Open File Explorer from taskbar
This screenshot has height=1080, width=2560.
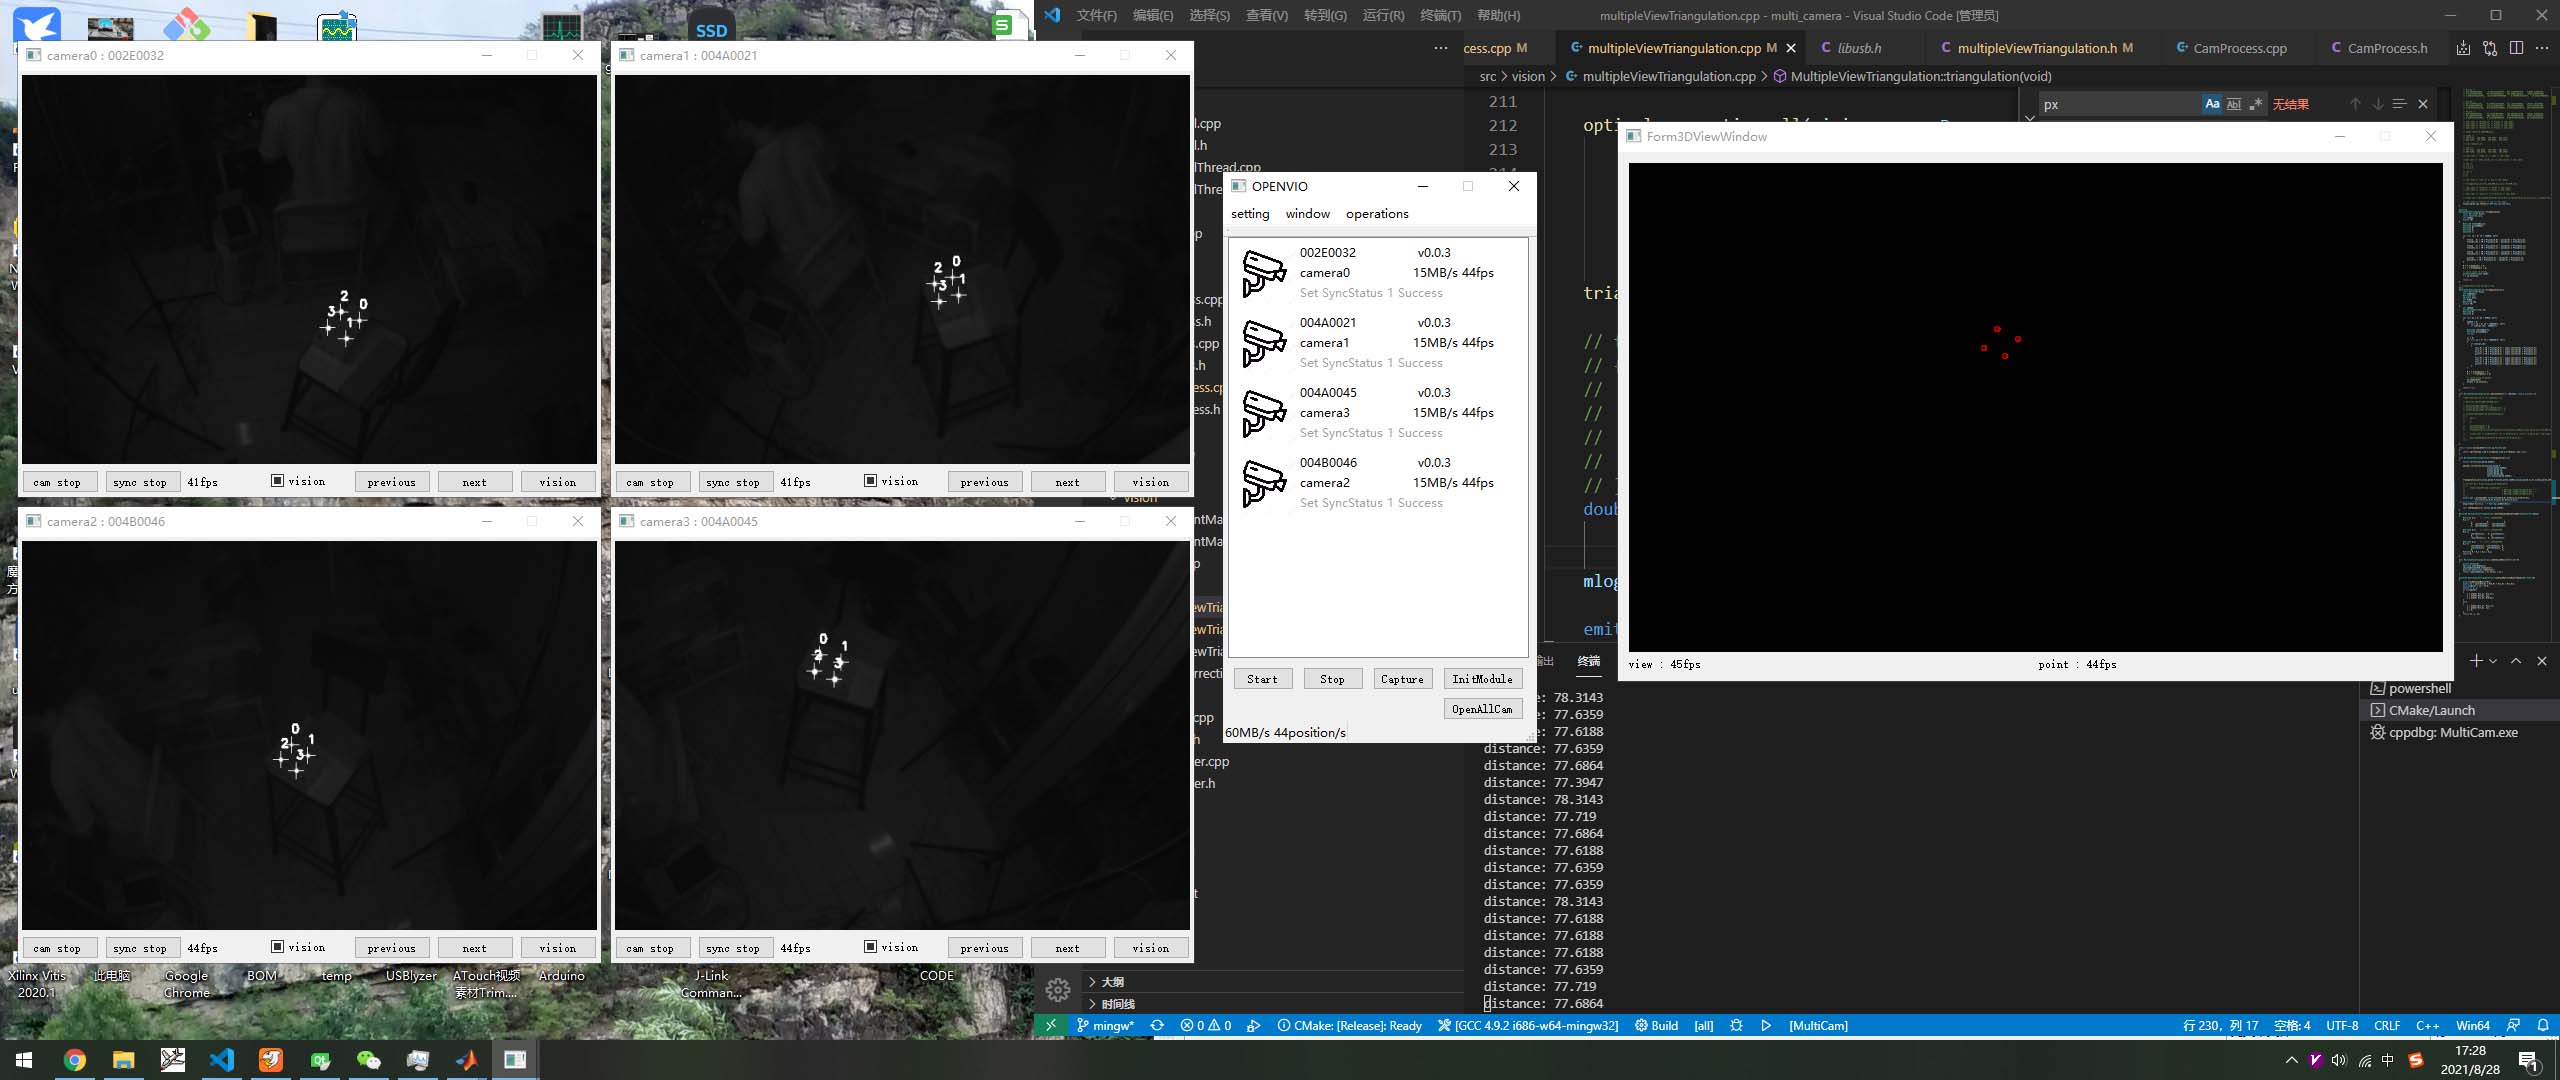pyautogui.click(x=123, y=1060)
